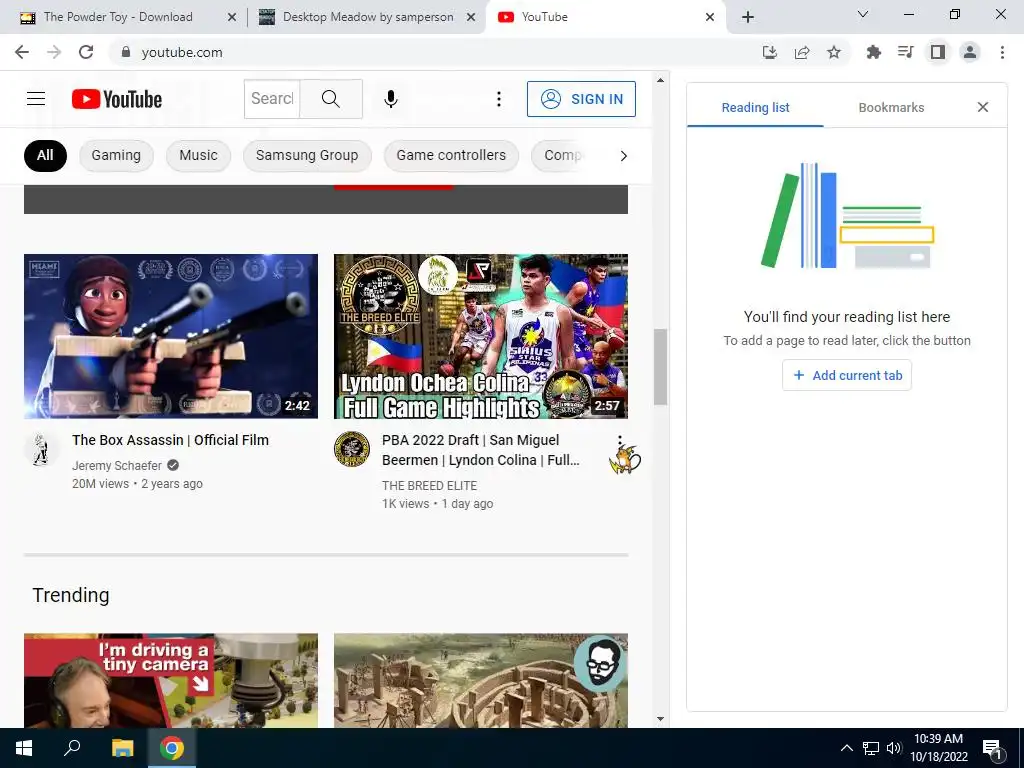Click the YouTube logo
The height and width of the screenshot is (768, 1024).
click(x=117, y=99)
